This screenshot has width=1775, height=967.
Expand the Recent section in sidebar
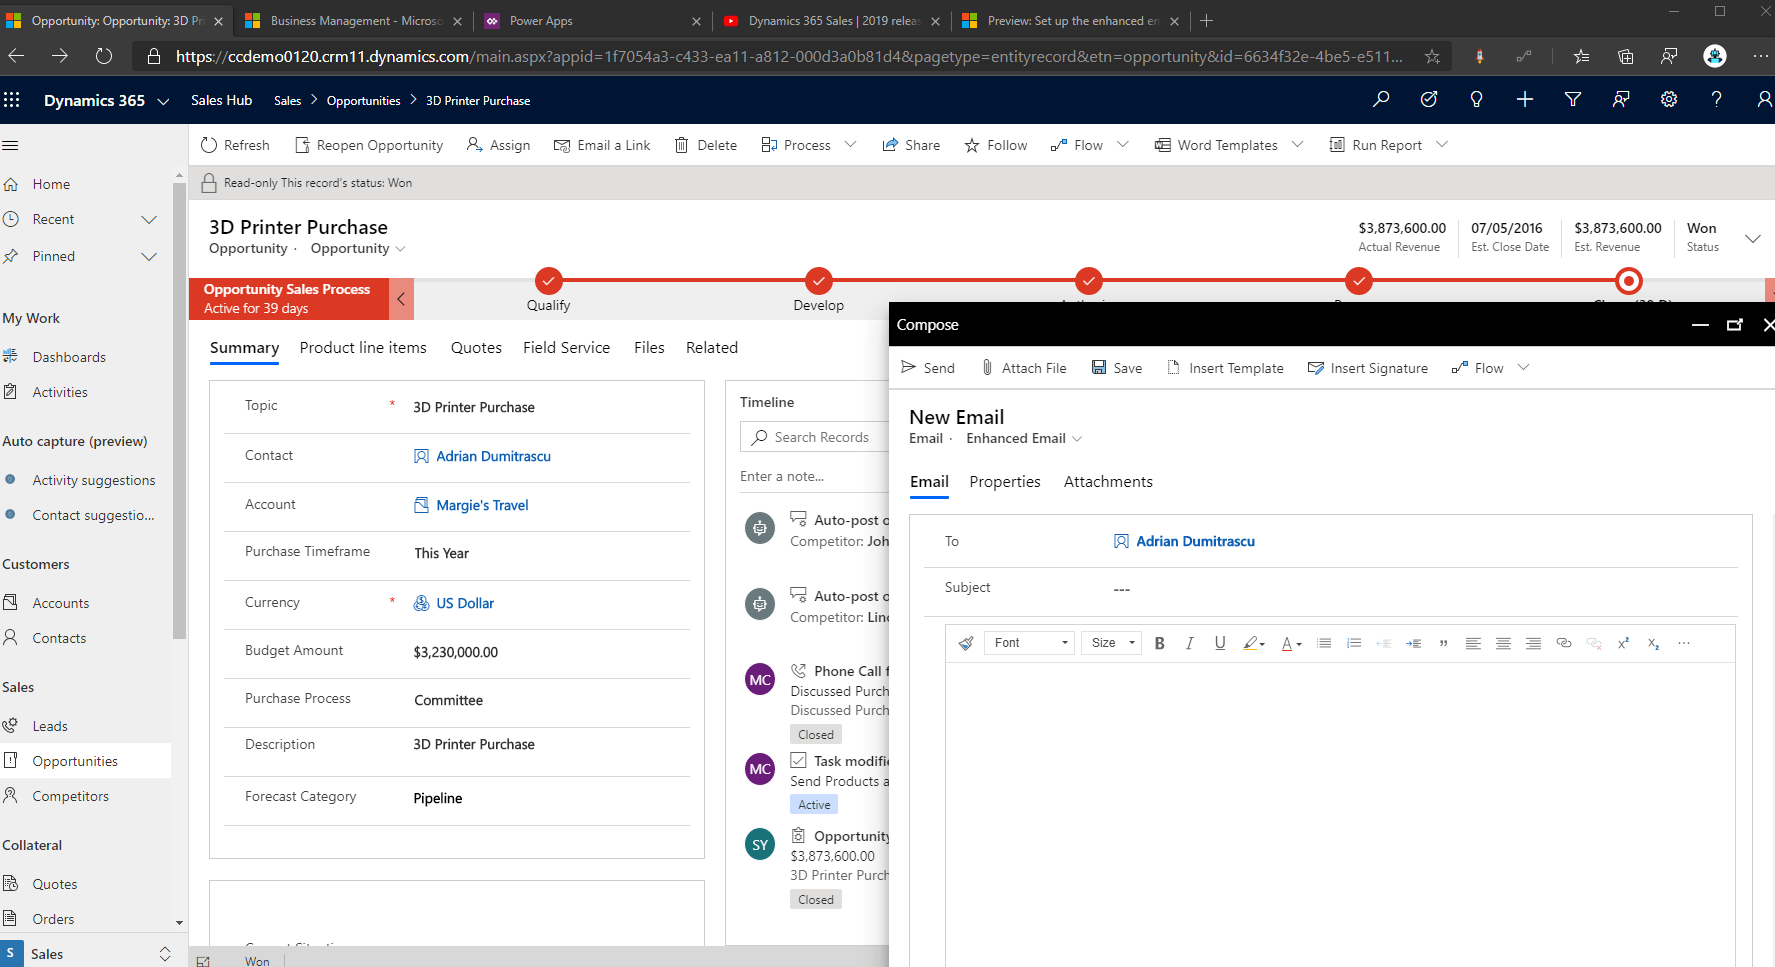click(x=149, y=220)
